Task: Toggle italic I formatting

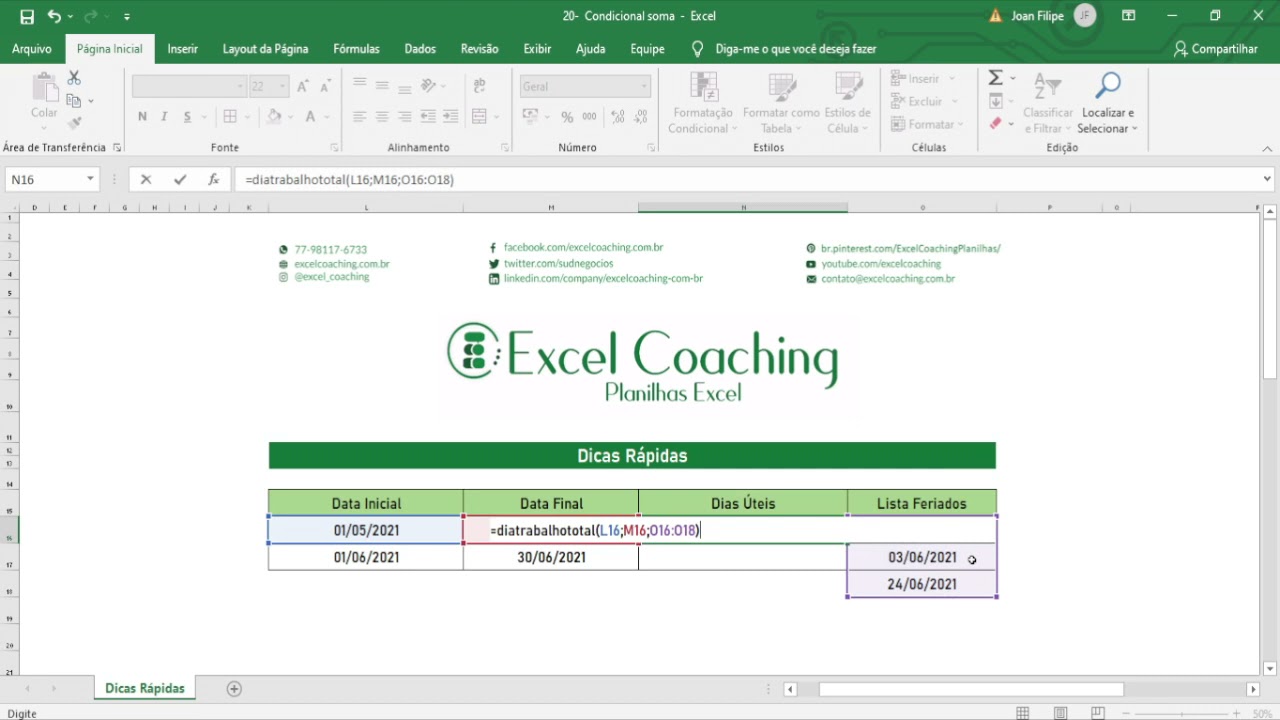Action: (x=164, y=117)
